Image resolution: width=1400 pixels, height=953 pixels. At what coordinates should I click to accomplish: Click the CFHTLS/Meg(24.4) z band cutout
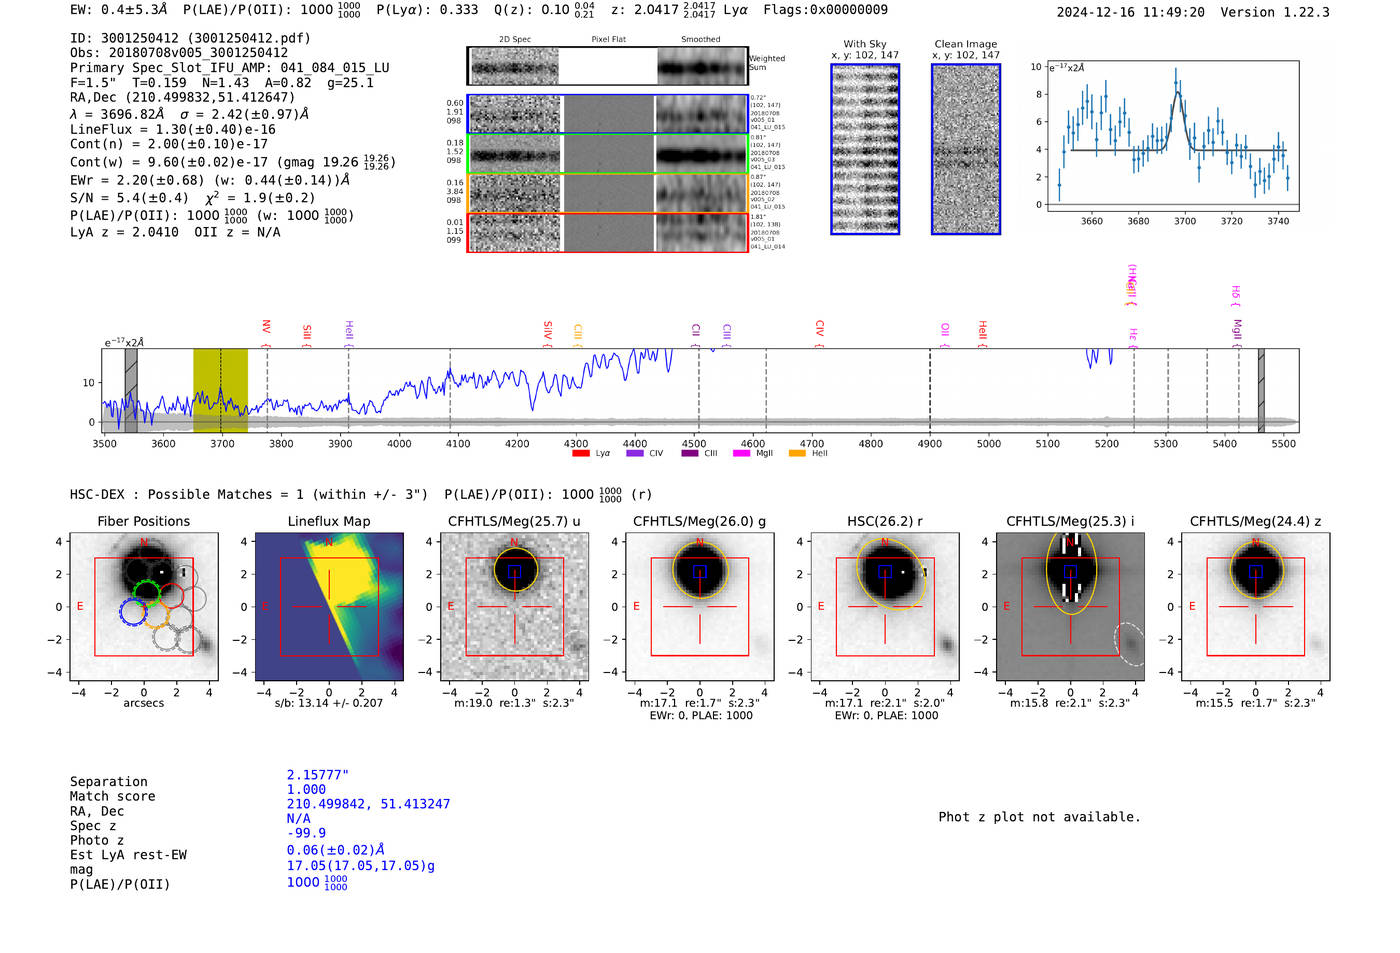click(1256, 607)
